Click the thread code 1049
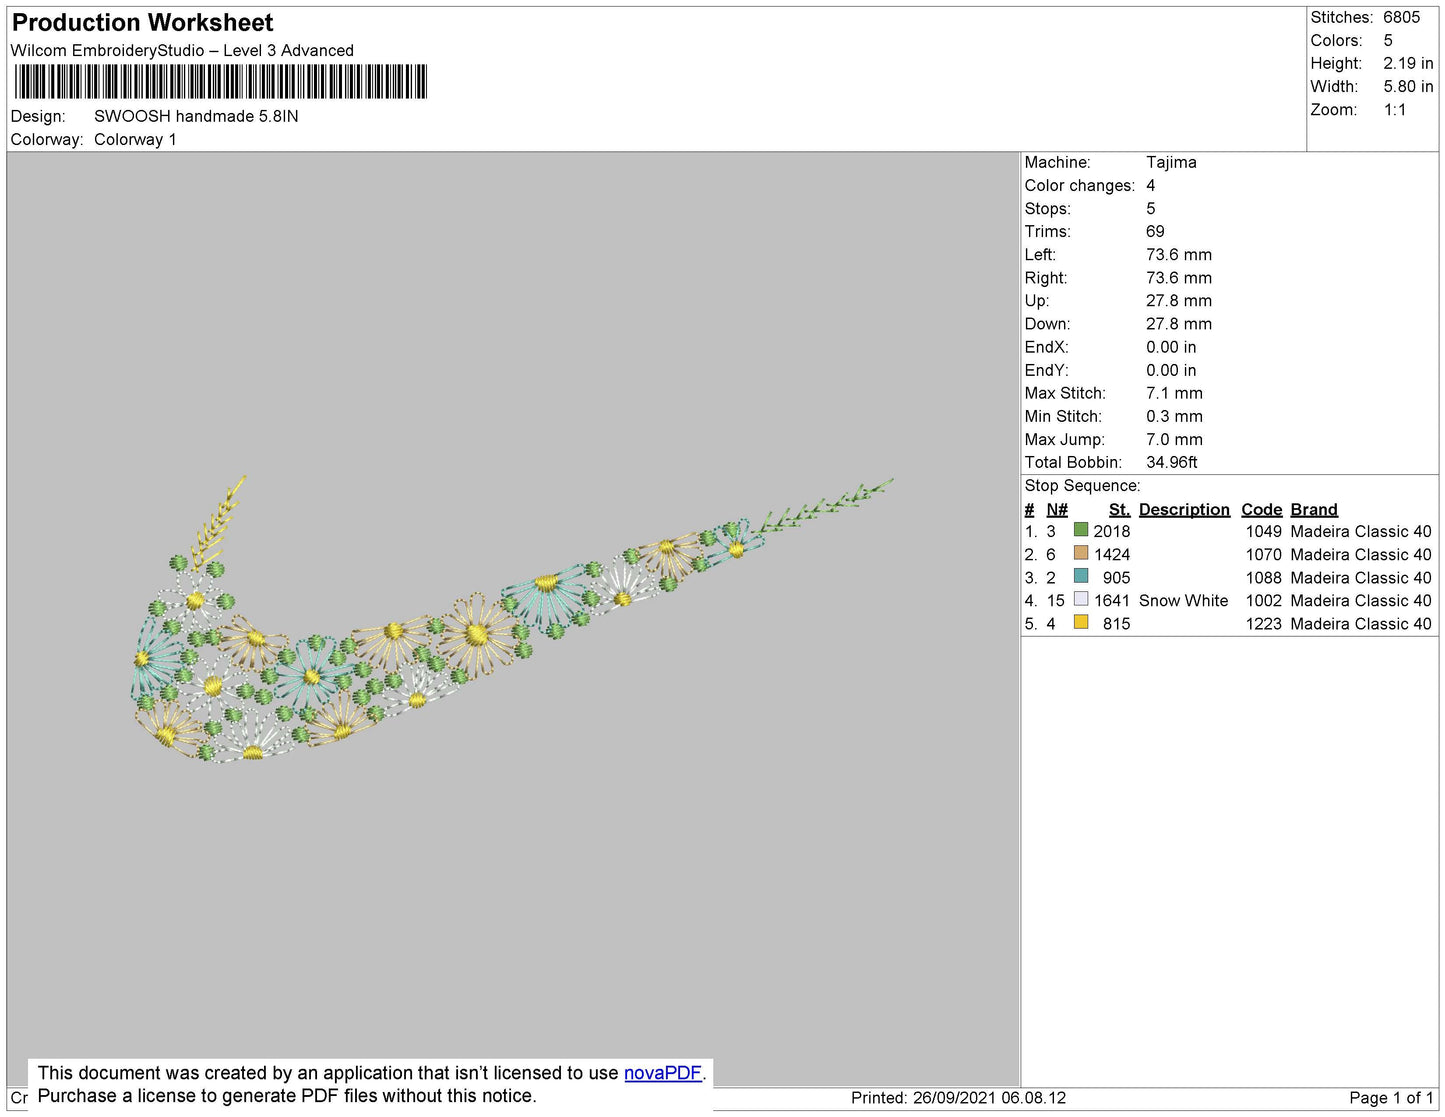 [1264, 531]
